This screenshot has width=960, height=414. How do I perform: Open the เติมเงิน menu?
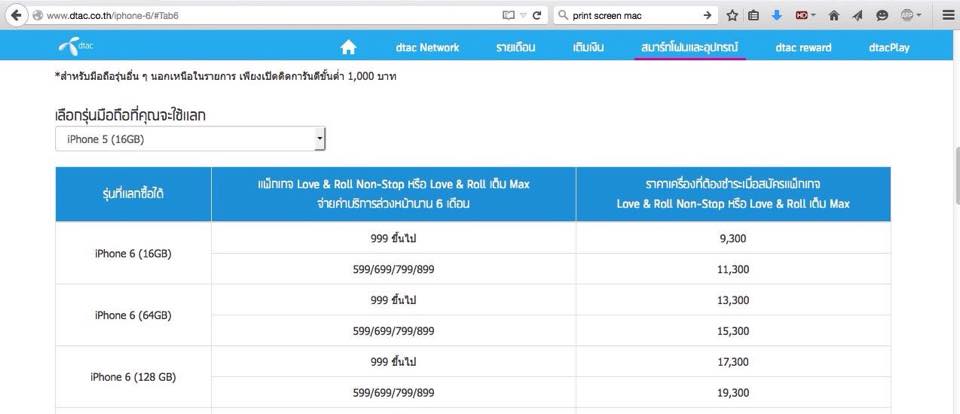(x=588, y=47)
